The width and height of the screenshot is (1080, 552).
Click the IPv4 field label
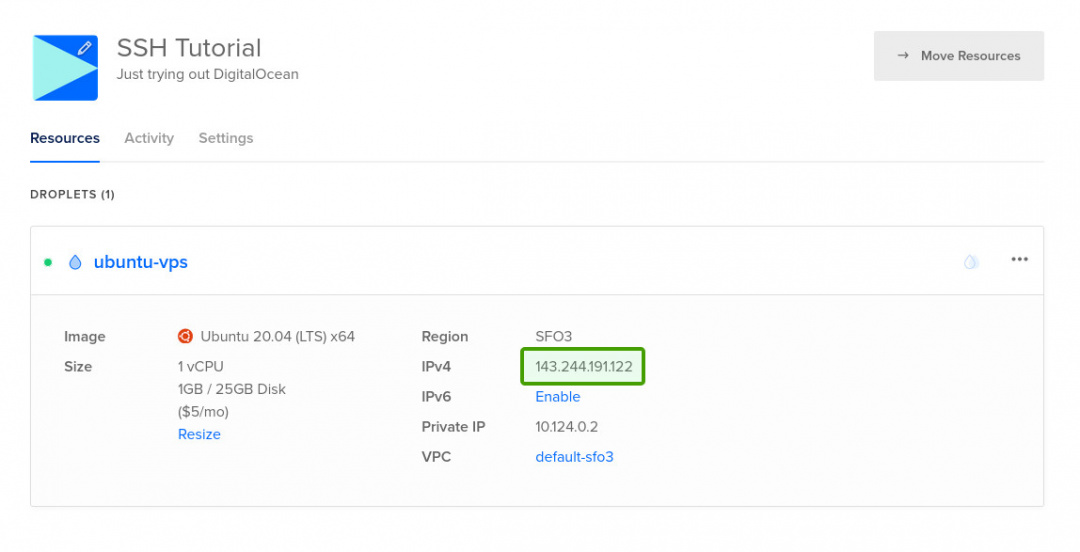click(x=436, y=367)
